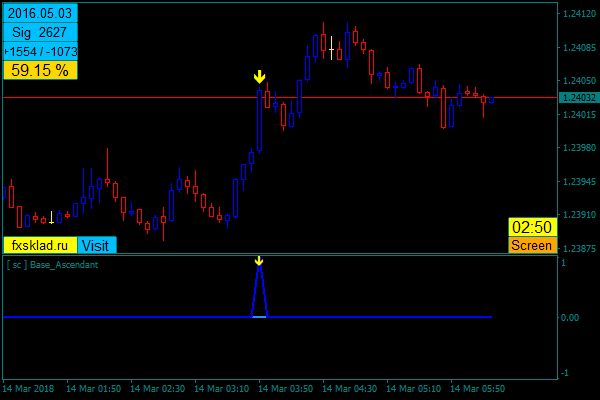This screenshot has height=400, width=600.
Task: Click the 1.24120 price scale value
Action: [579, 14]
